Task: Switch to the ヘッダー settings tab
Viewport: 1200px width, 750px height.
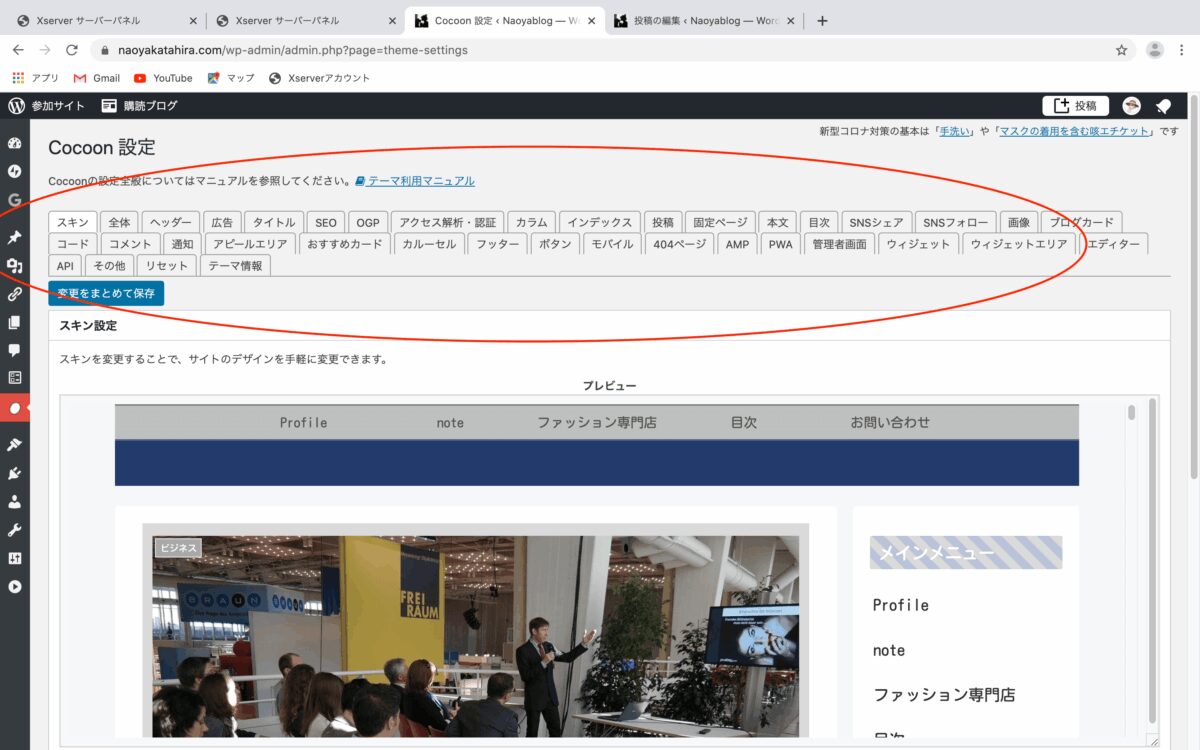Action: coord(170,222)
